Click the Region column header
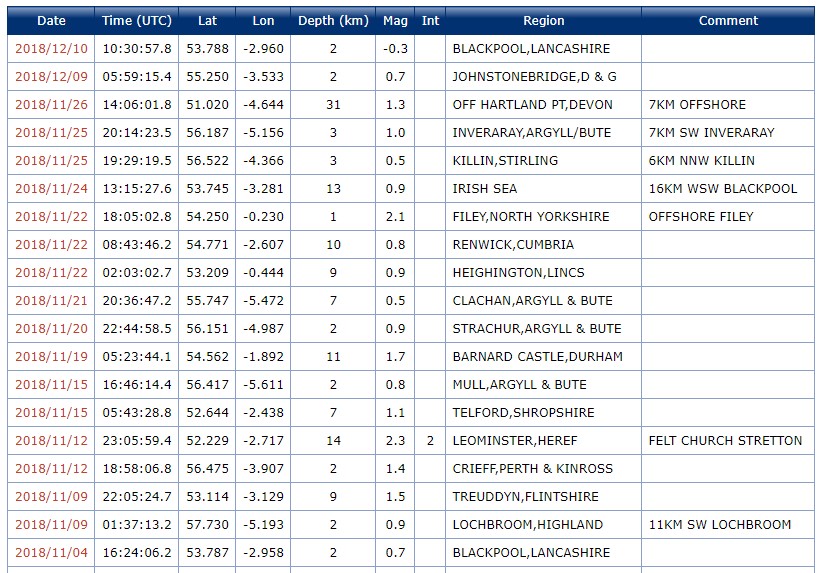 coord(543,21)
